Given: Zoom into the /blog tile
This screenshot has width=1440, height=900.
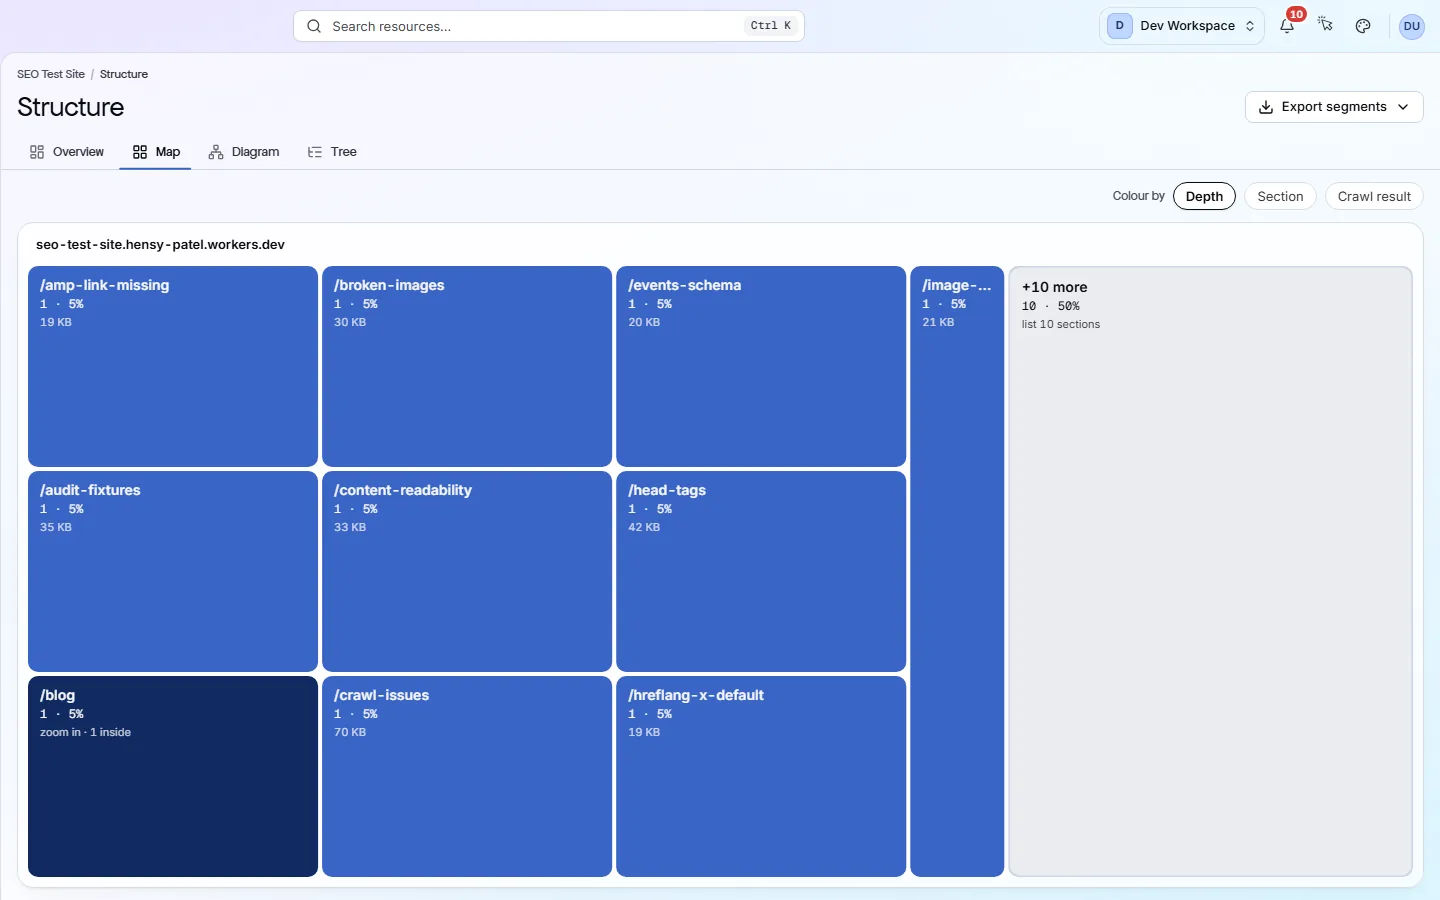Looking at the screenshot, I should 173,776.
